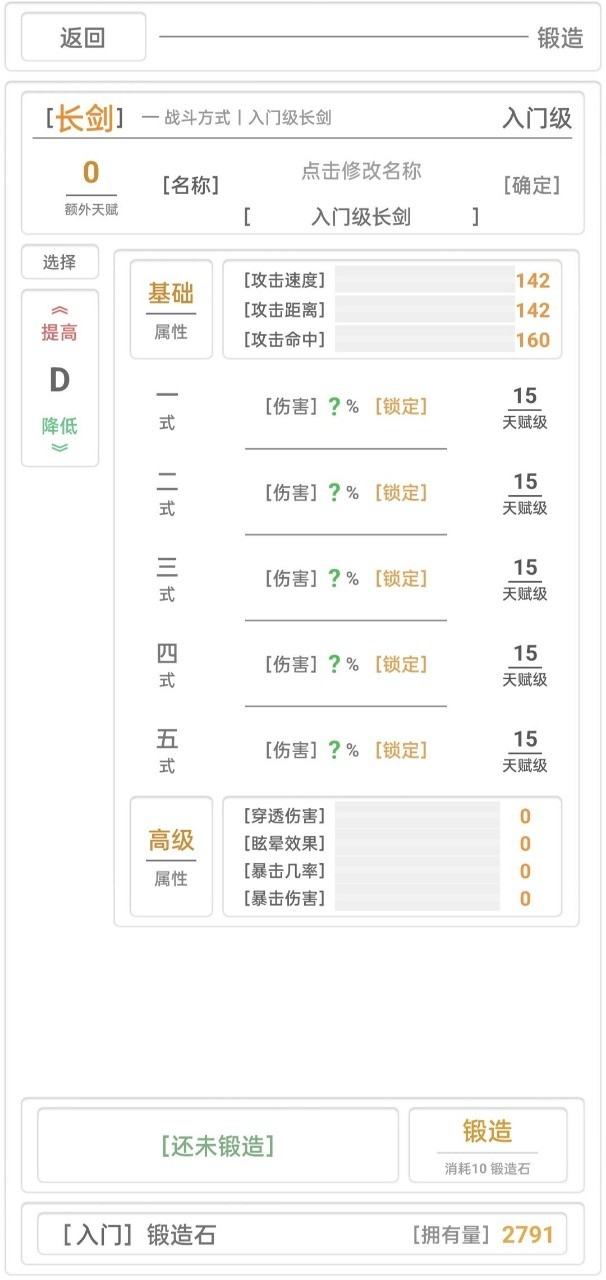Viewport: 606px width, 1280px height.
Task: Click the 返回 back button
Action: point(83,39)
